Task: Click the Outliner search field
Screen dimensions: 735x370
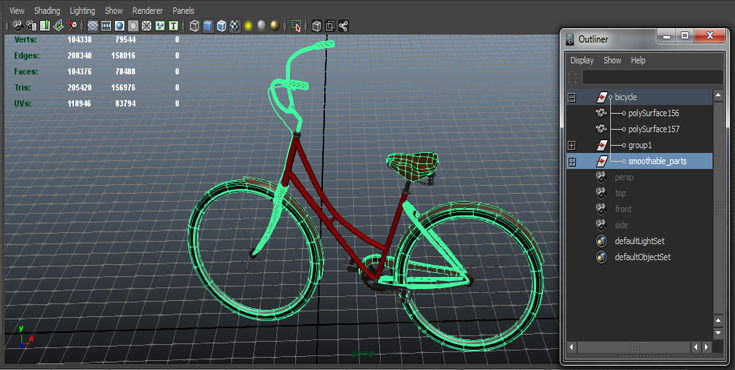Action: (652, 77)
